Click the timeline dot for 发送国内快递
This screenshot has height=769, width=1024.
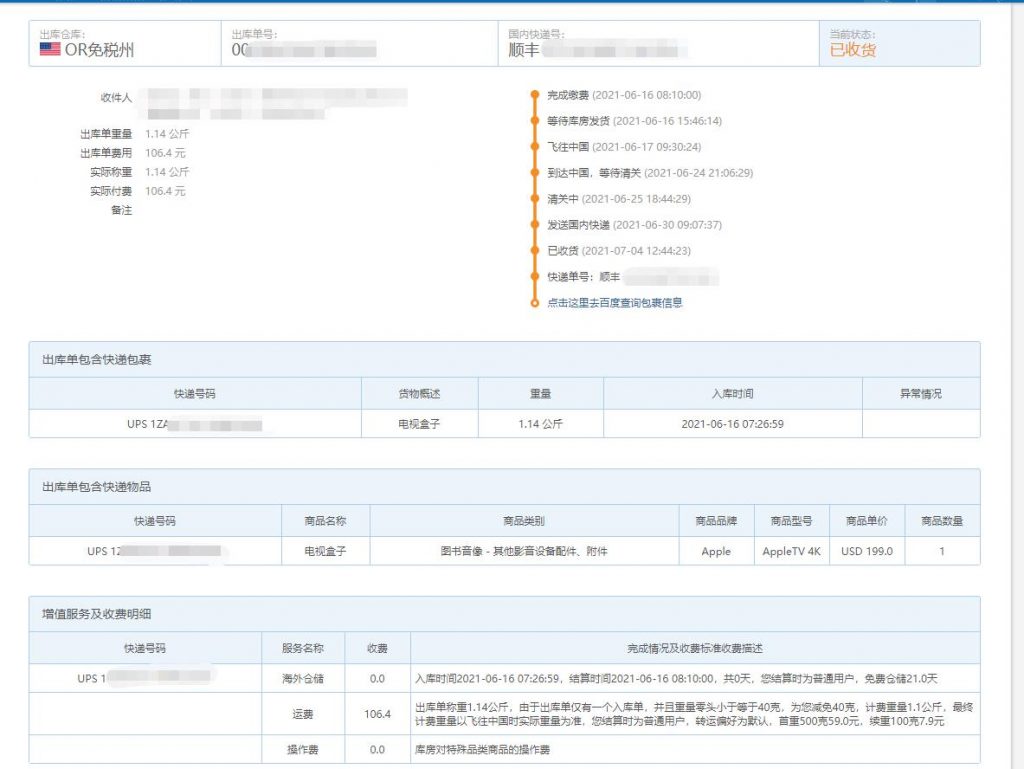[x=535, y=225]
